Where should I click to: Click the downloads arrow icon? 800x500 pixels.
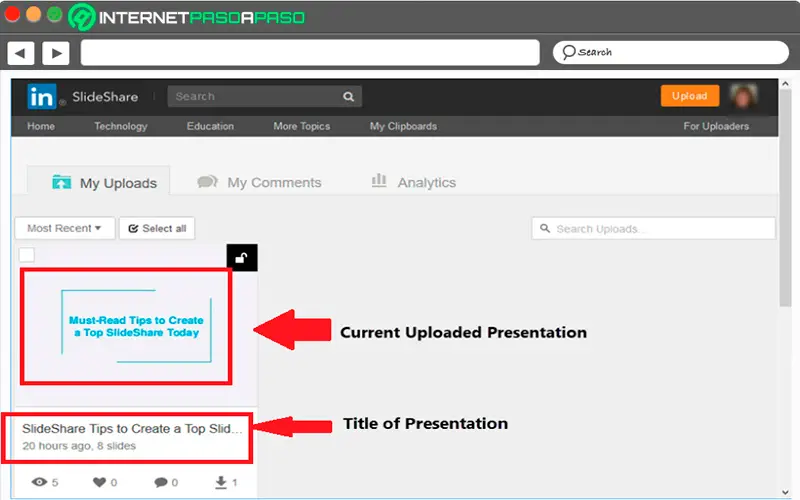pos(221,482)
